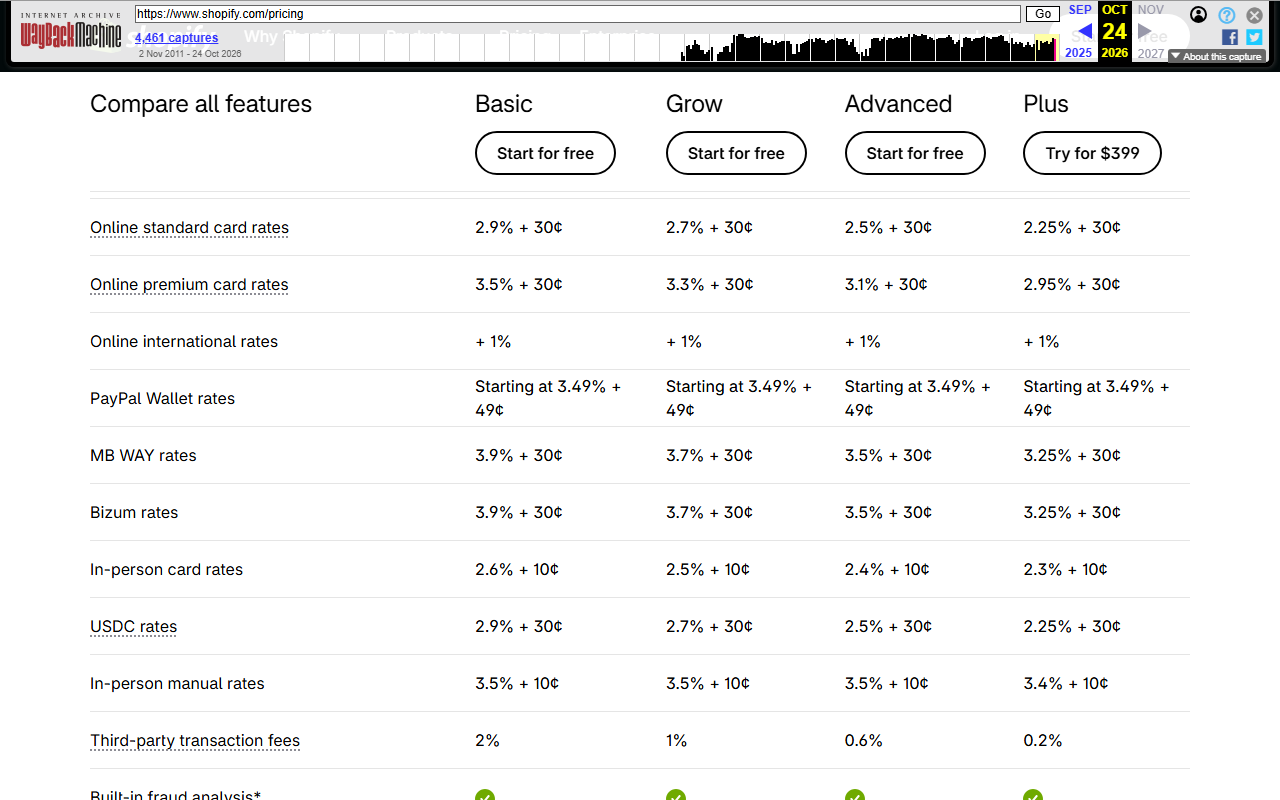The width and height of the screenshot is (1280, 800).
Task: Click the Wayback URL input field
Action: click(577, 14)
